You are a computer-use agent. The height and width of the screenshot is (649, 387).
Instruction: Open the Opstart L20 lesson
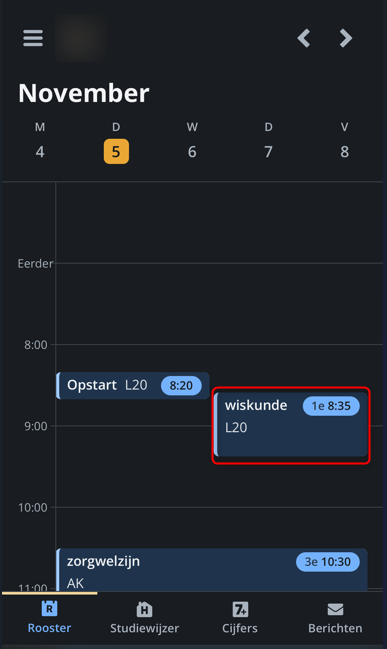[x=133, y=385]
